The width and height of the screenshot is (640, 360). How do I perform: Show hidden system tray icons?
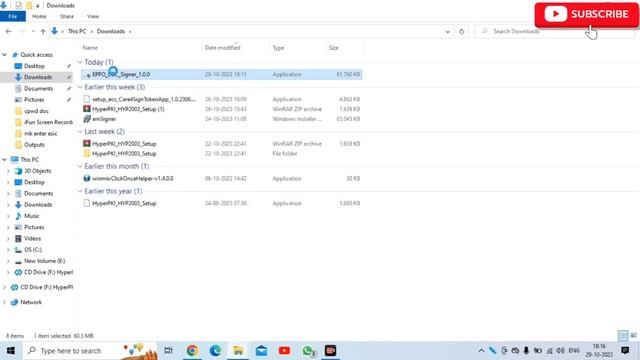481,351
